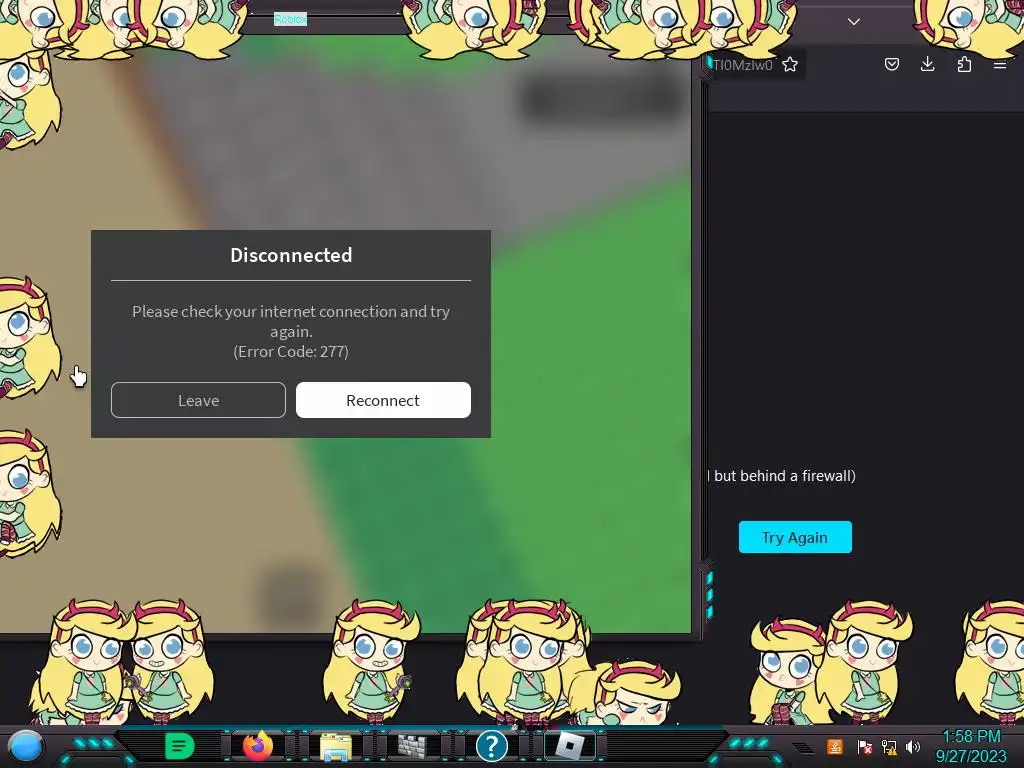Switch to Firefox from the taskbar

click(x=258, y=745)
